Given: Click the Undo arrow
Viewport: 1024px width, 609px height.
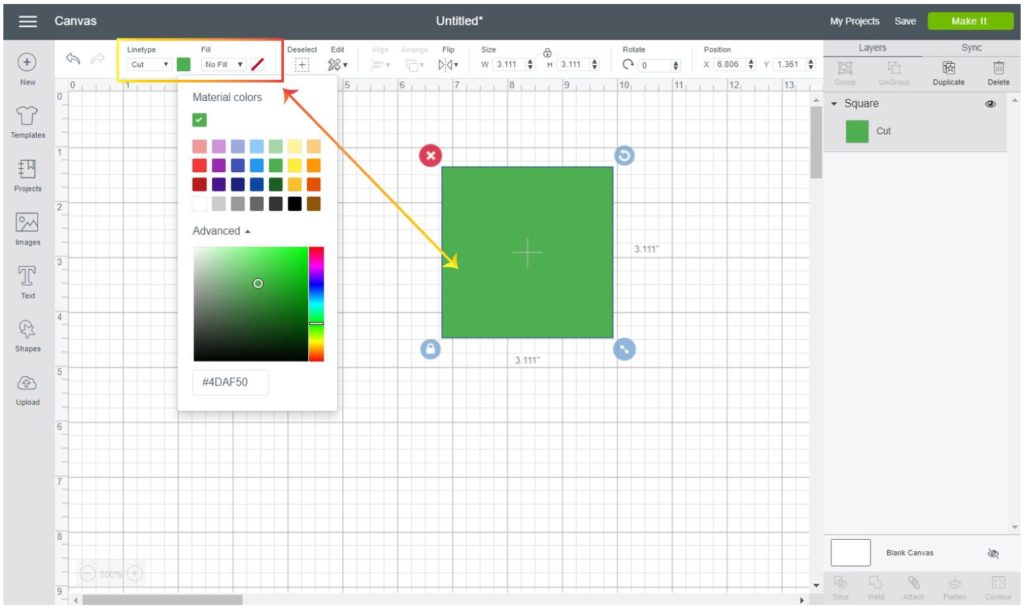Looking at the screenshot, I should (x=73, y=60).
